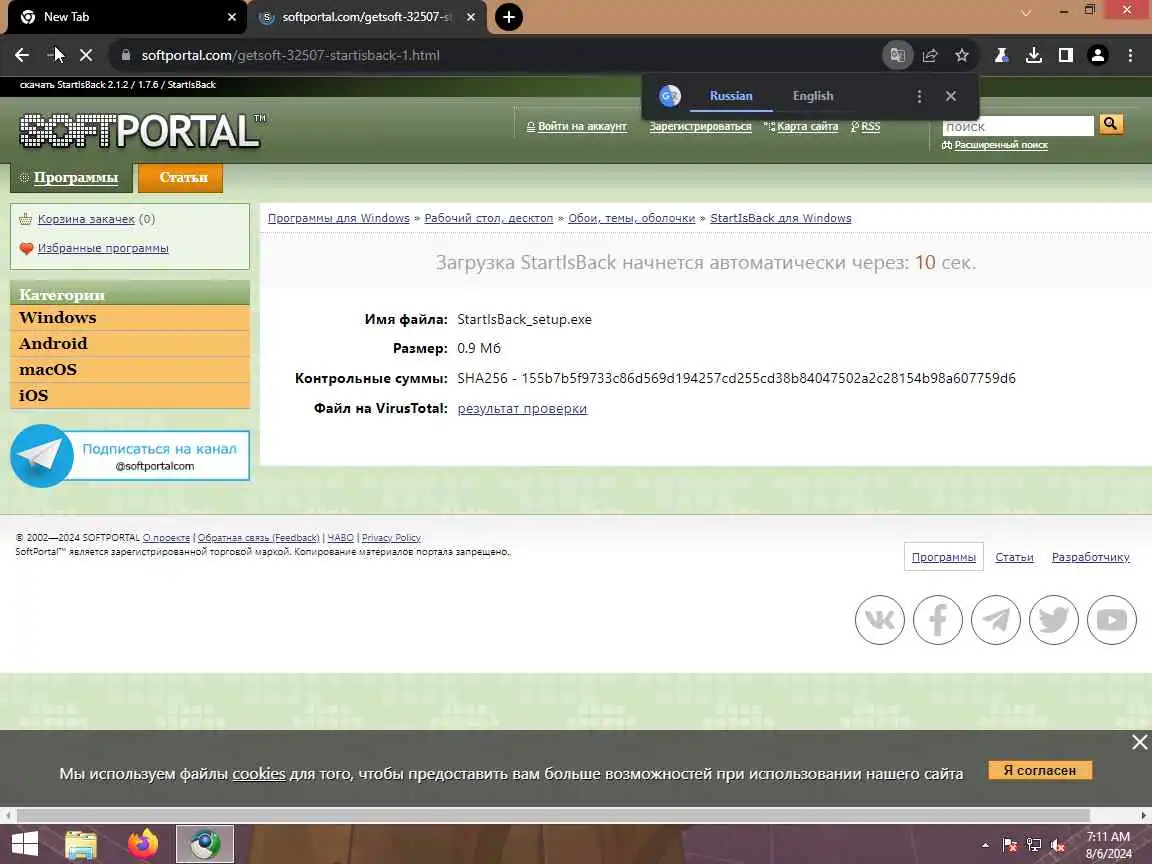Open the Программы tab
Image resolution: width=1152 pixels, height=864 pixels.
(72, 178)
